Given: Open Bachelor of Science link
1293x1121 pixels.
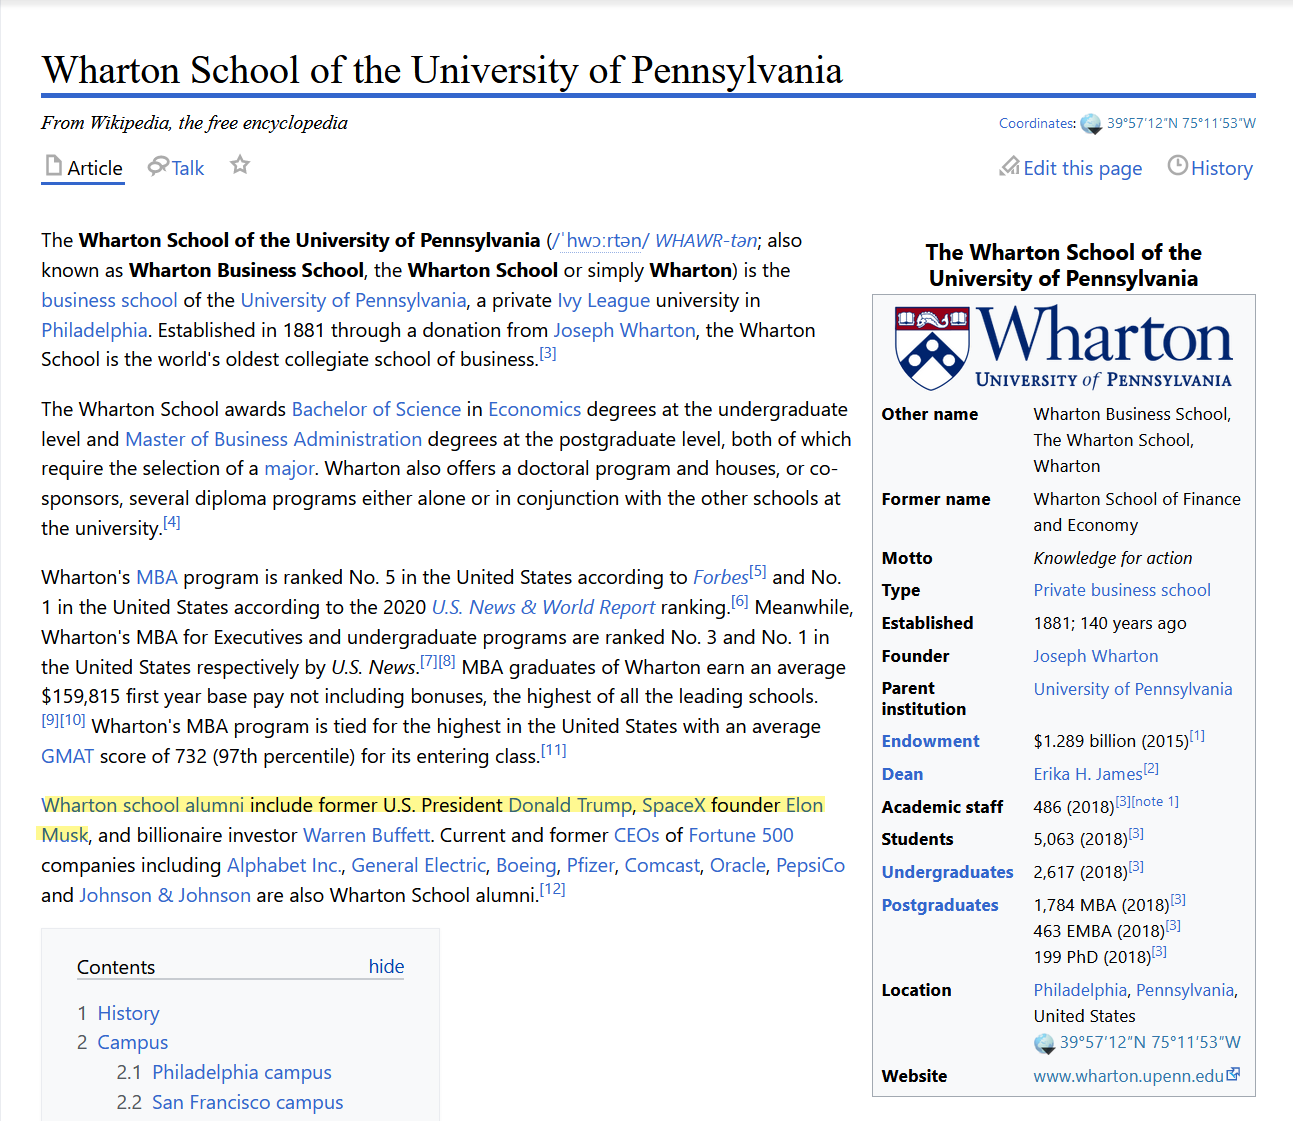Looking at the screenshot, I should click(376, 409).
